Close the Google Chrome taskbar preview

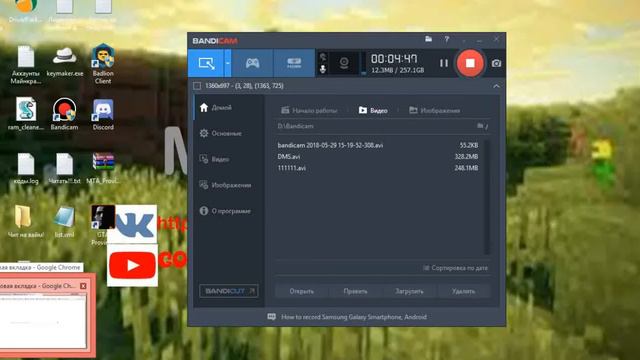[x=83, y=286]
